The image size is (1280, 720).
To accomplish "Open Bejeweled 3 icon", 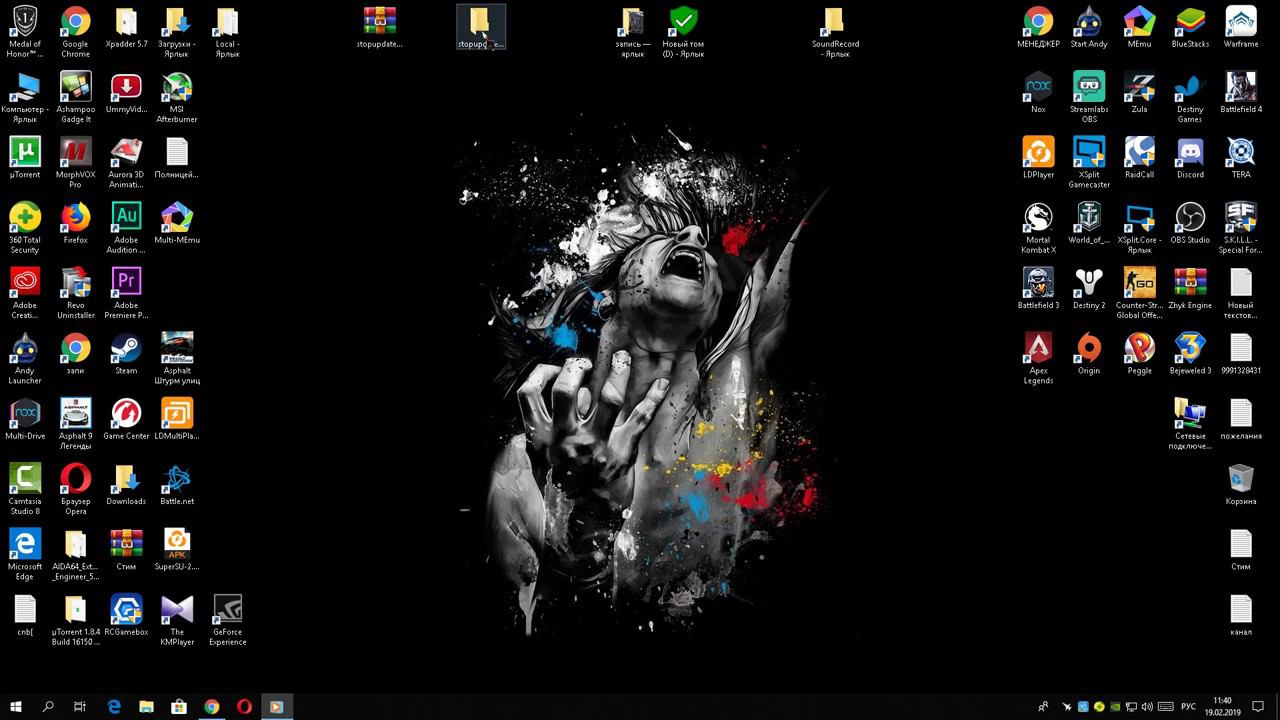I will coord(1190,353).
